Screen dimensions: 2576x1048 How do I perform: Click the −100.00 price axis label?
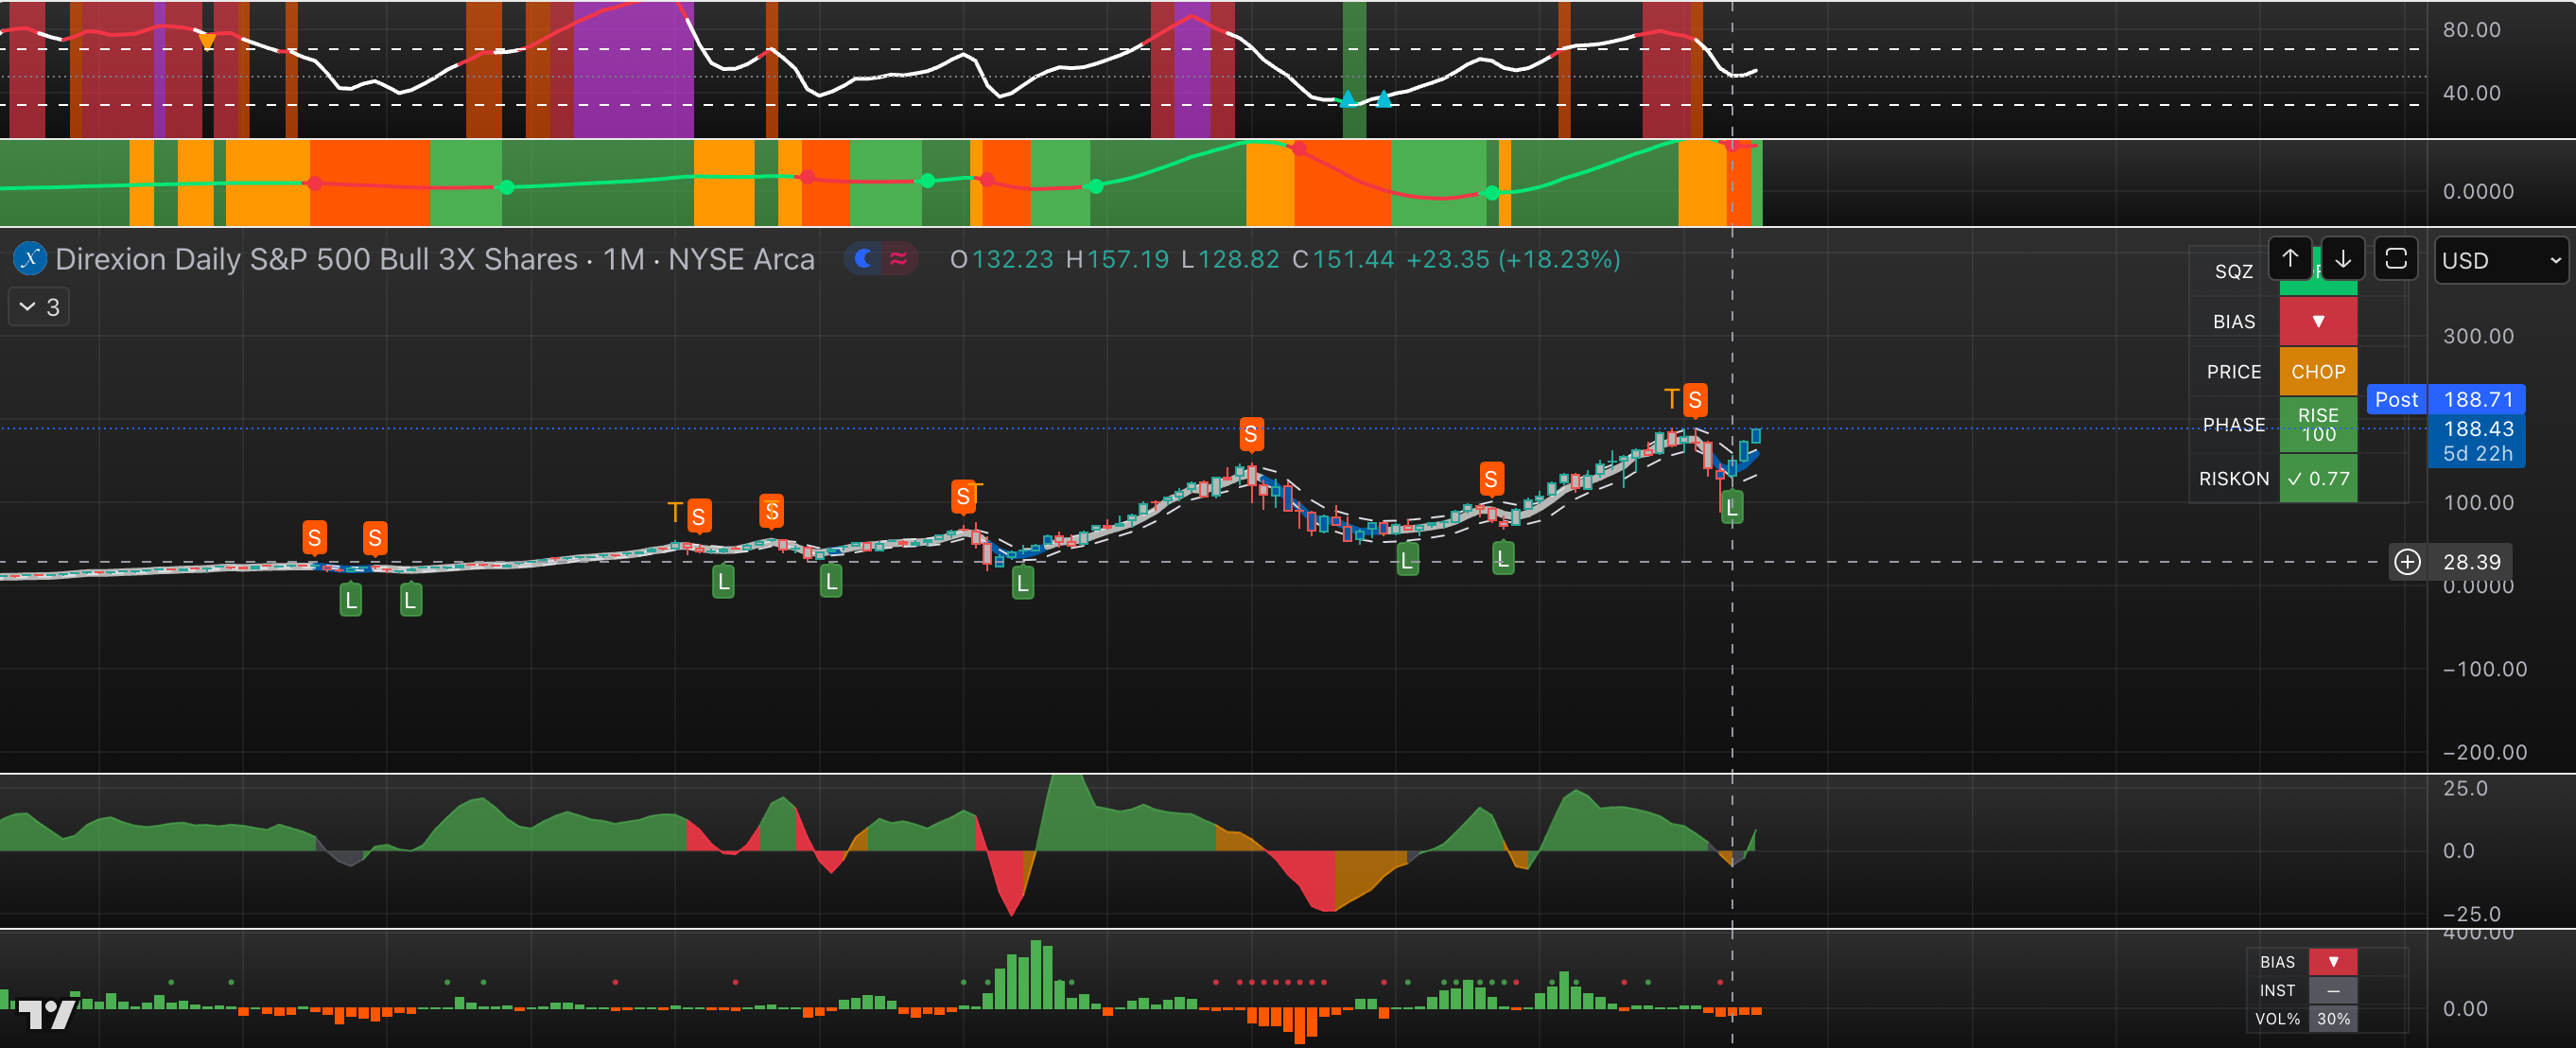pos(2484,669)
